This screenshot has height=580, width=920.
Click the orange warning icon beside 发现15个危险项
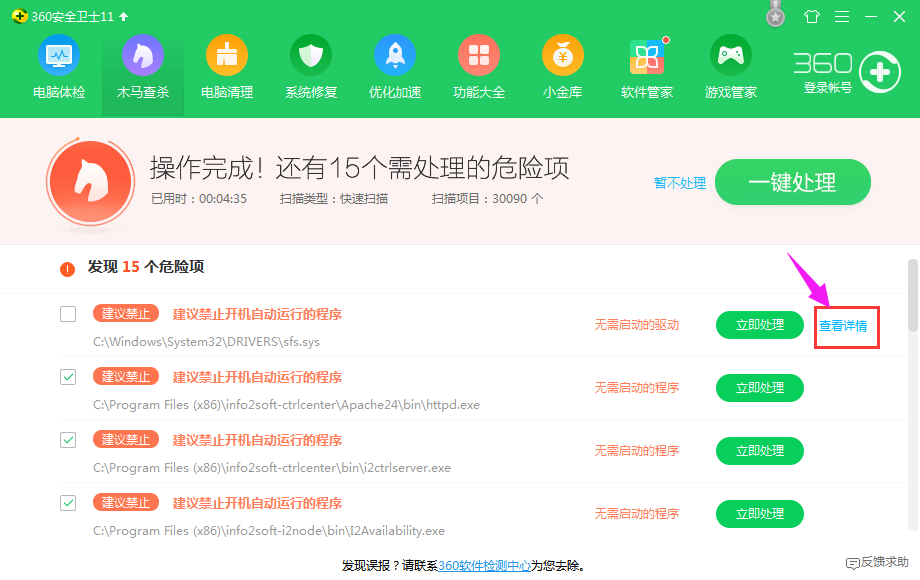pyautogui.click(x=67, y=269)
